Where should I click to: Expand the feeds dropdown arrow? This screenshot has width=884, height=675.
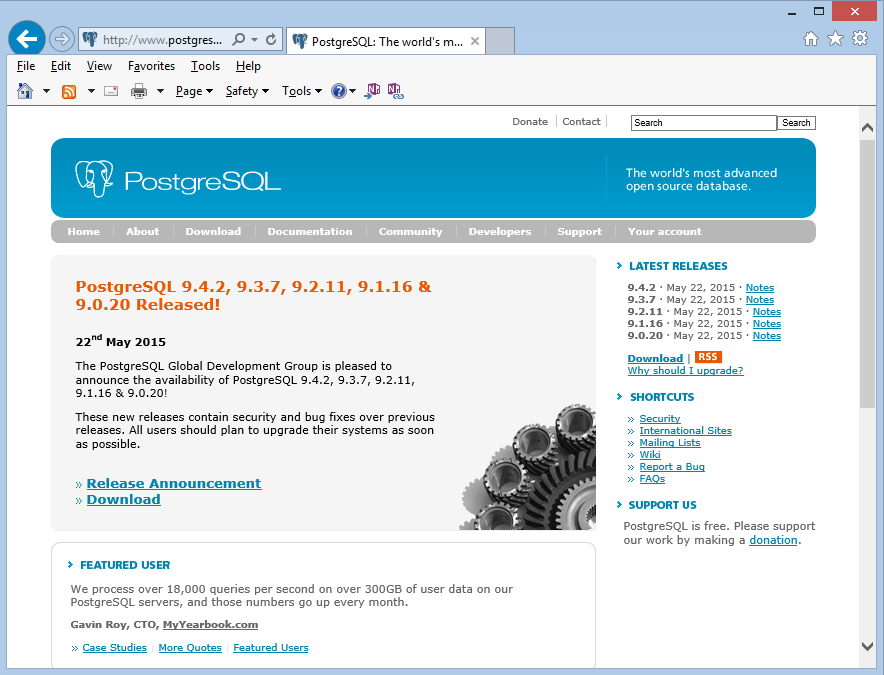[x=91, y=91]
